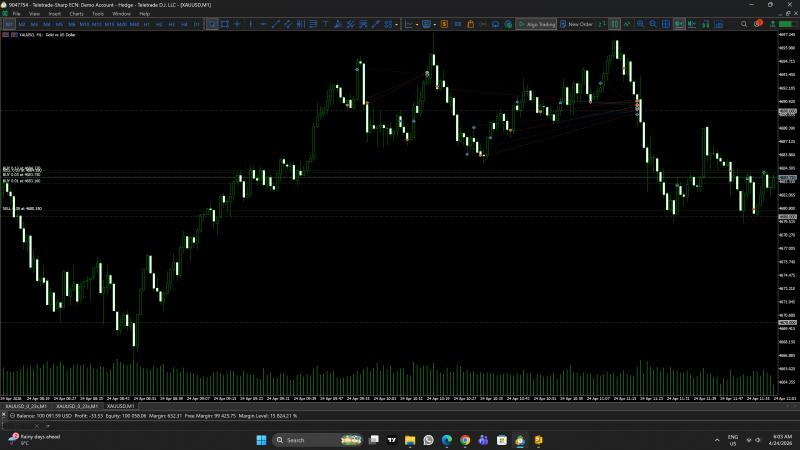Screen dimensions: 800x450
Task: Switch chart to bar chart mode
Action: 602,24
